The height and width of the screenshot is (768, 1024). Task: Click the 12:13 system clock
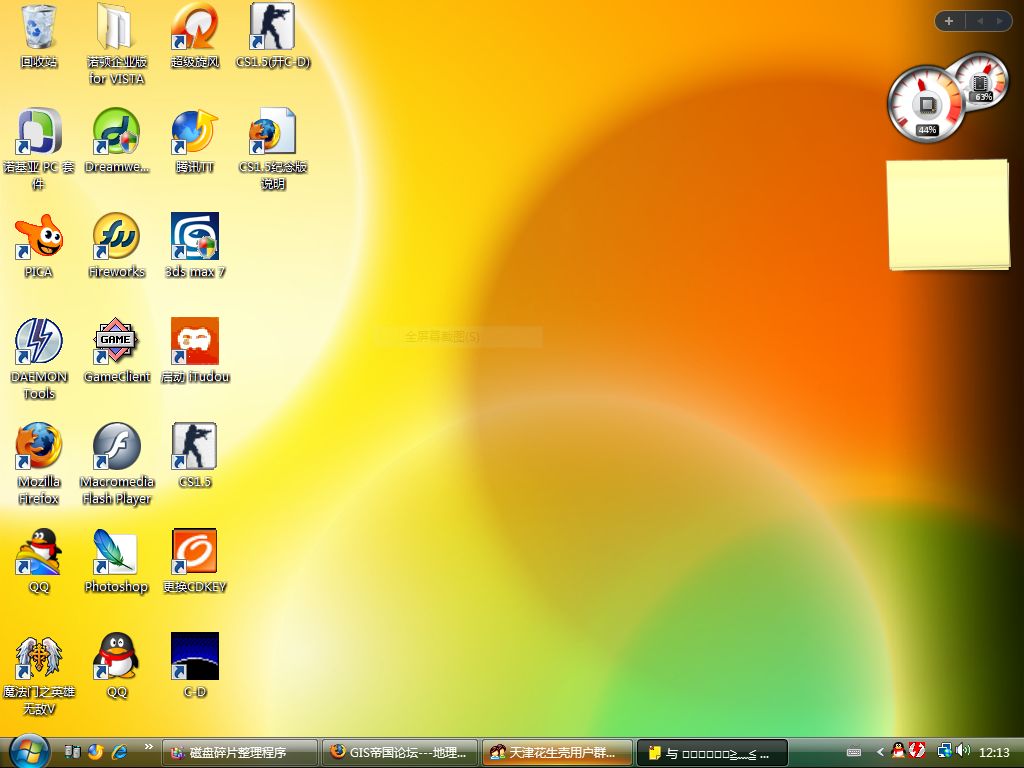[994, 752]
